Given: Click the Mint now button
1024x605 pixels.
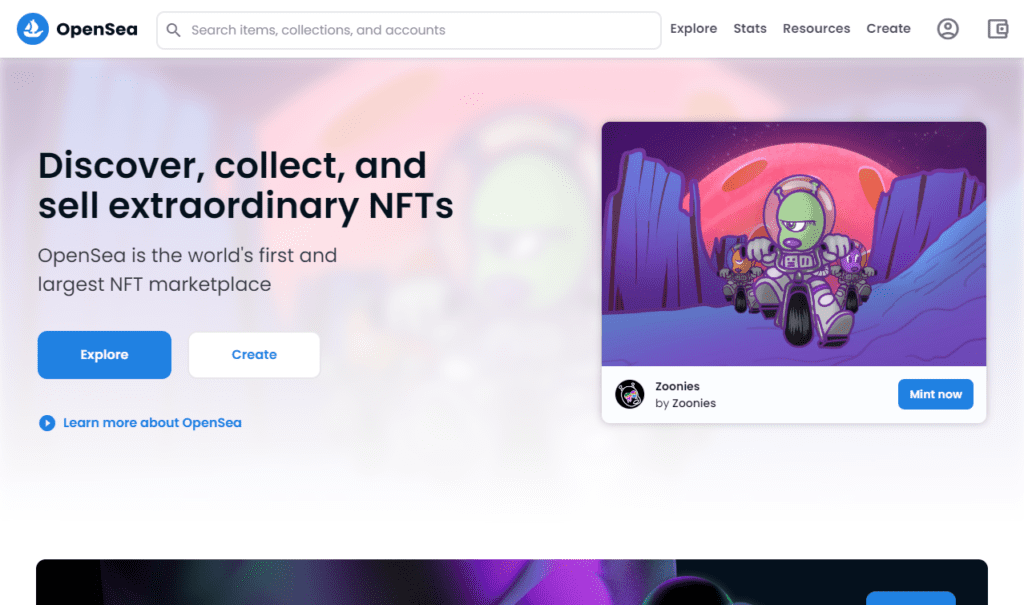Looking at the screenshot, I should click(935, 394).
